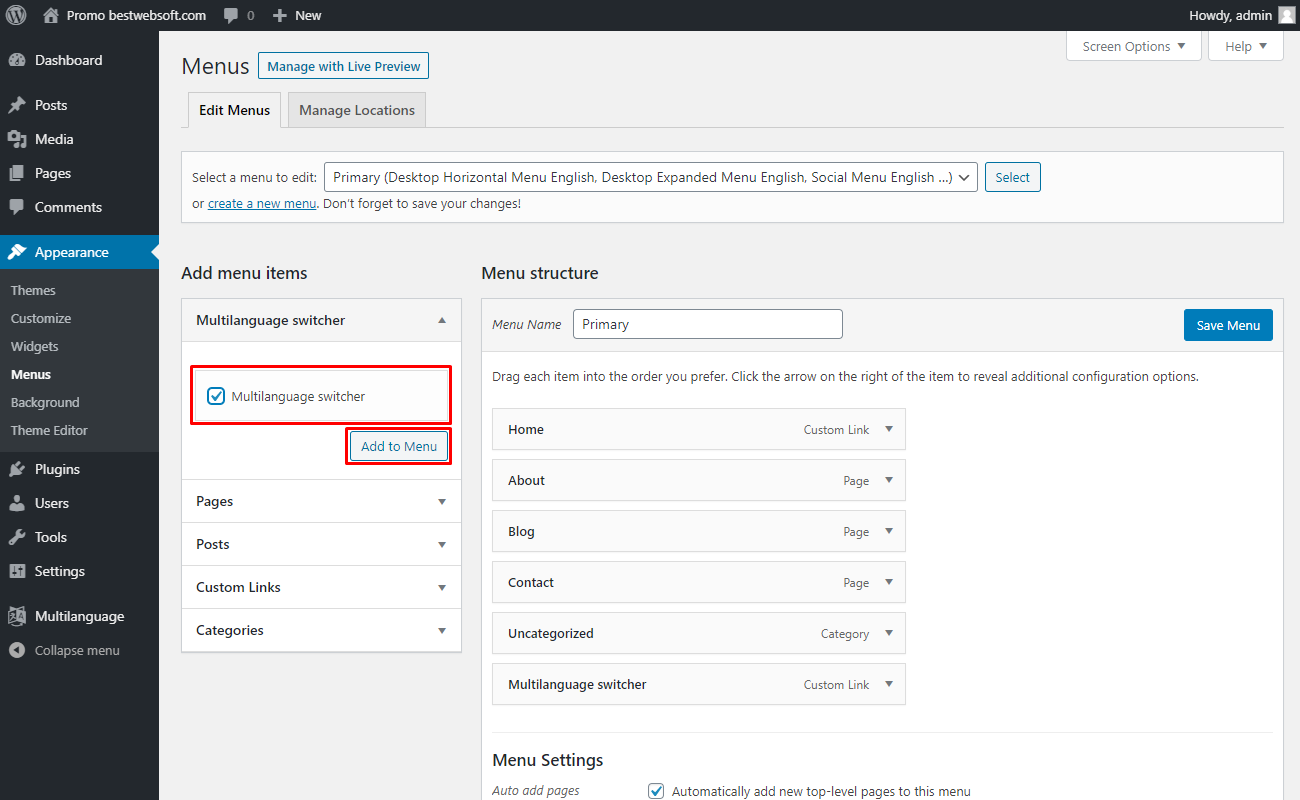Screen dimensions: 1300x800
Task: Expand the About menu item options
Action: (888, 480)
